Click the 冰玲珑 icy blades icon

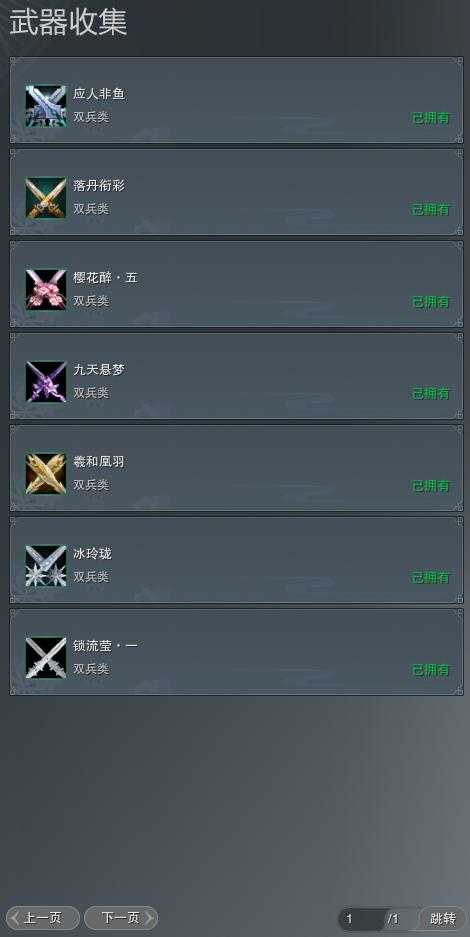coord(46,566)
